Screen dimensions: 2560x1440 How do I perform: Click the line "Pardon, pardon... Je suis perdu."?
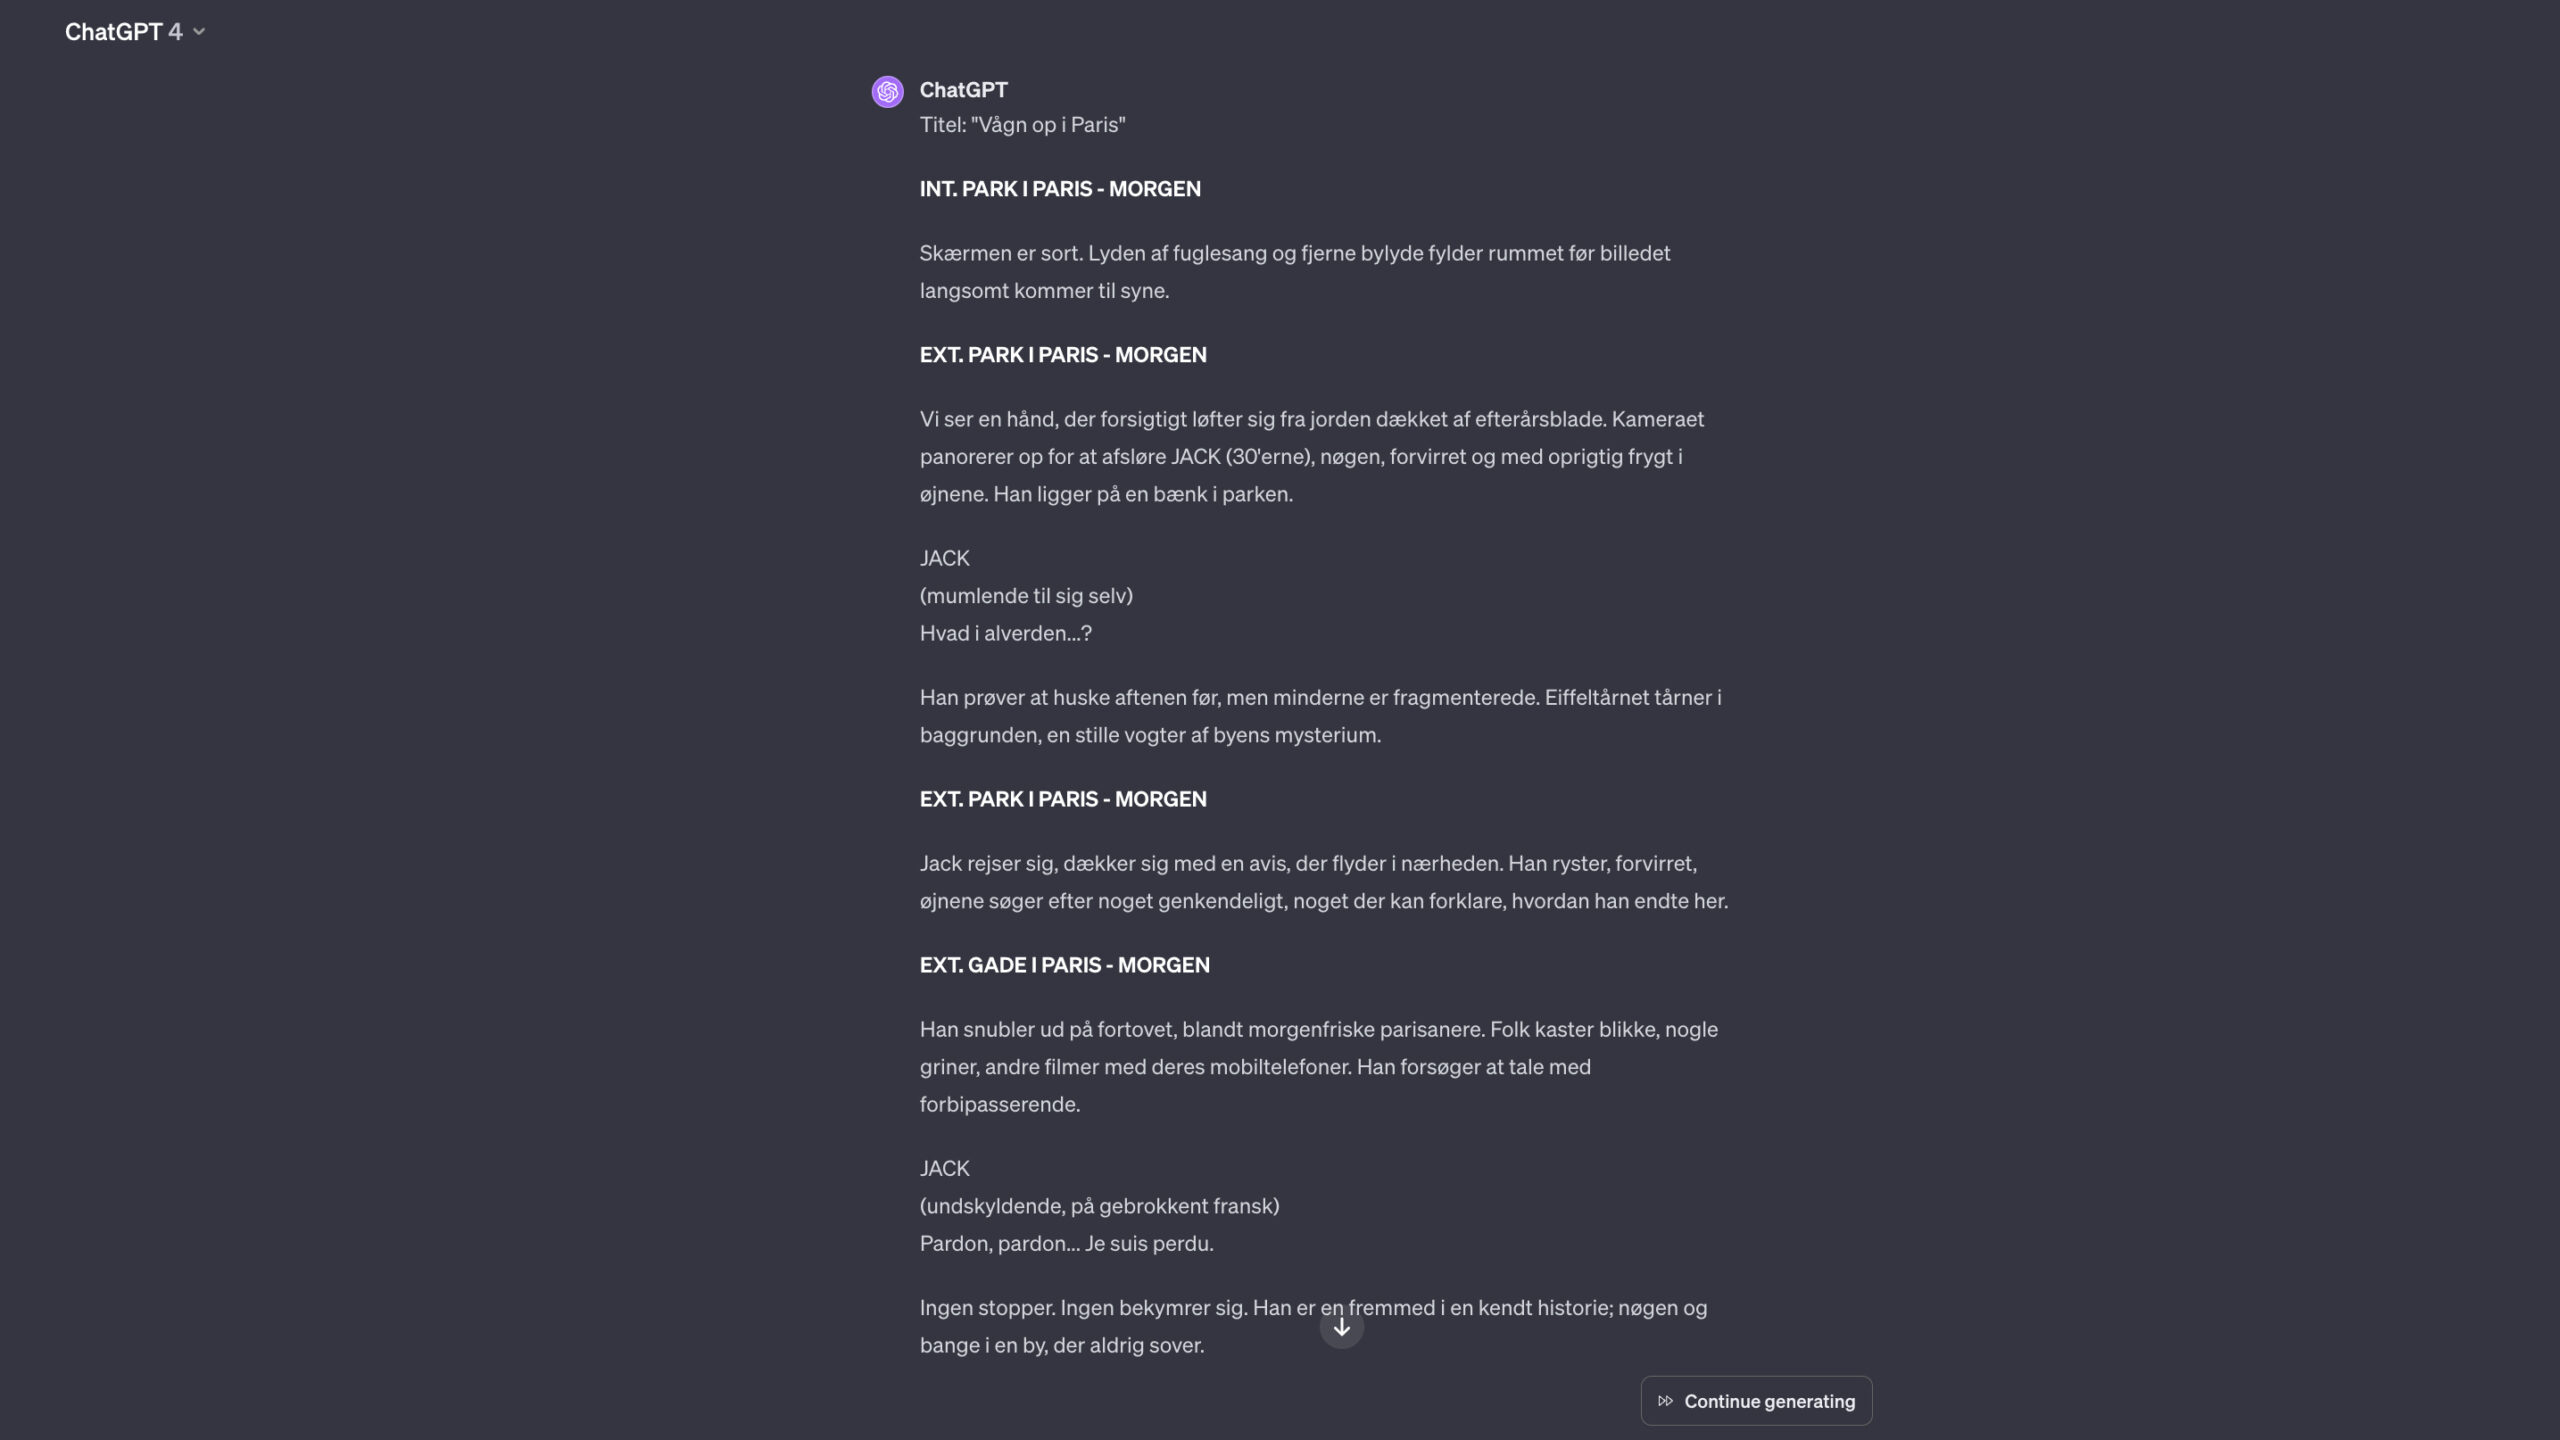click(1066, 1244)
